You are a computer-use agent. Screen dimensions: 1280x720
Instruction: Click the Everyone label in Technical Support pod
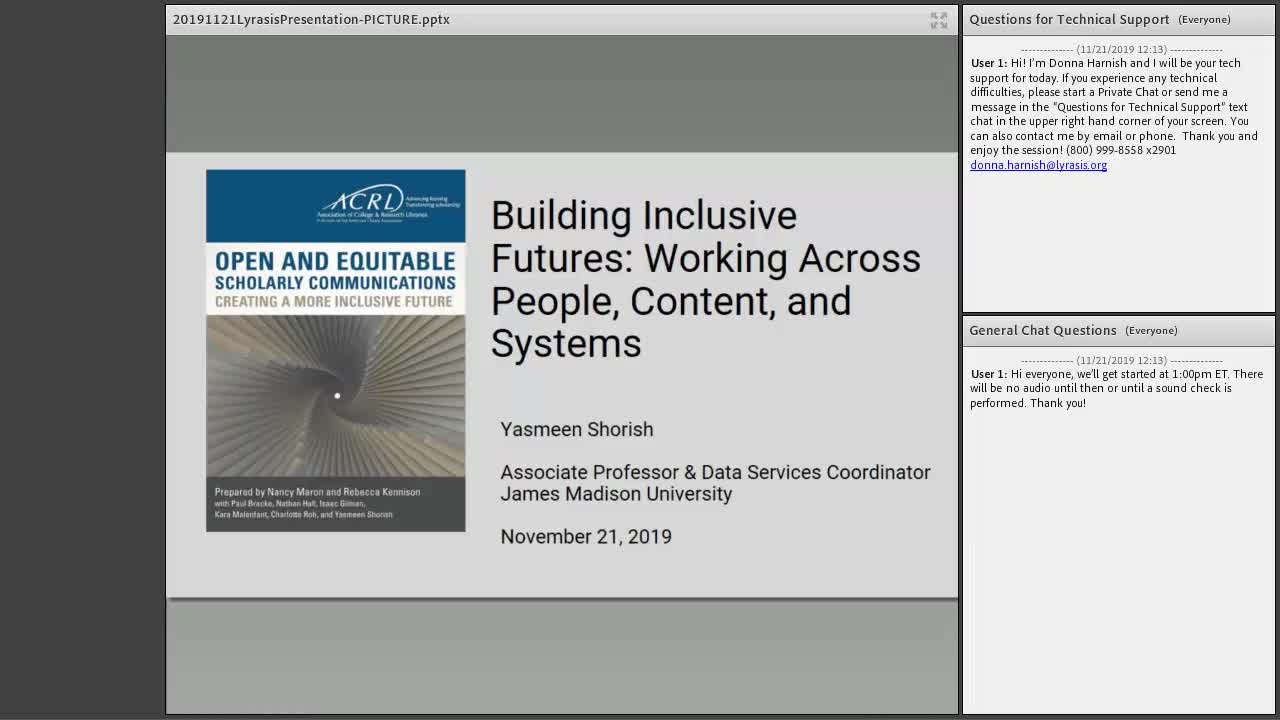1204,20
